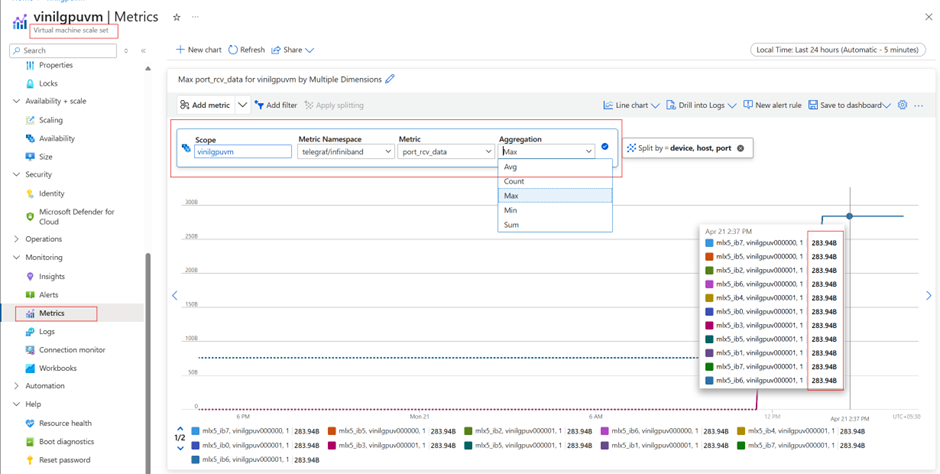Choose Avg aggregation option
Image resolution: width=940 pixels, height=474 pixels.
tap(511, 167)
